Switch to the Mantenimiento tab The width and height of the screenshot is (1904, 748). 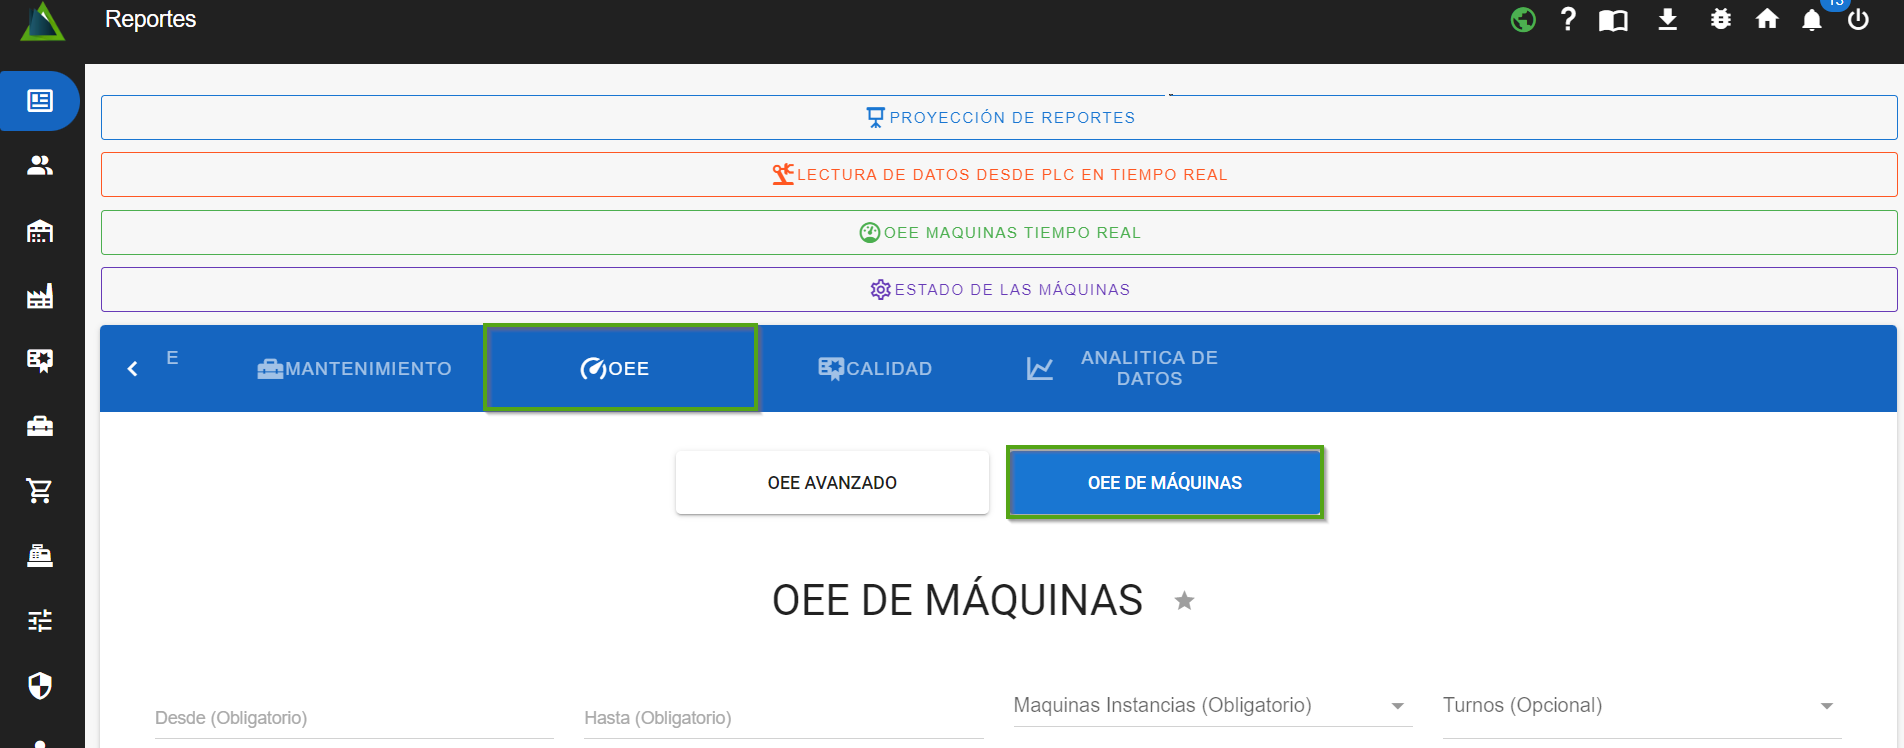355,369
